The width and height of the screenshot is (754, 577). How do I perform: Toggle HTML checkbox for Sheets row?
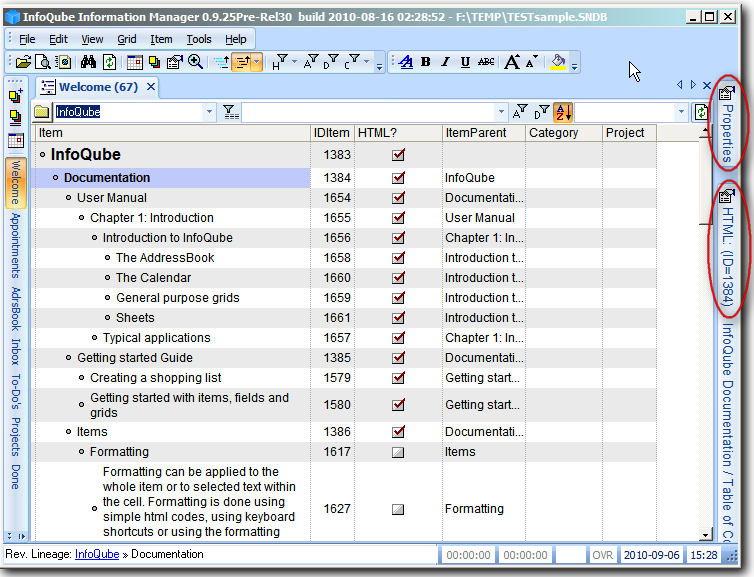tap(398, 318)
